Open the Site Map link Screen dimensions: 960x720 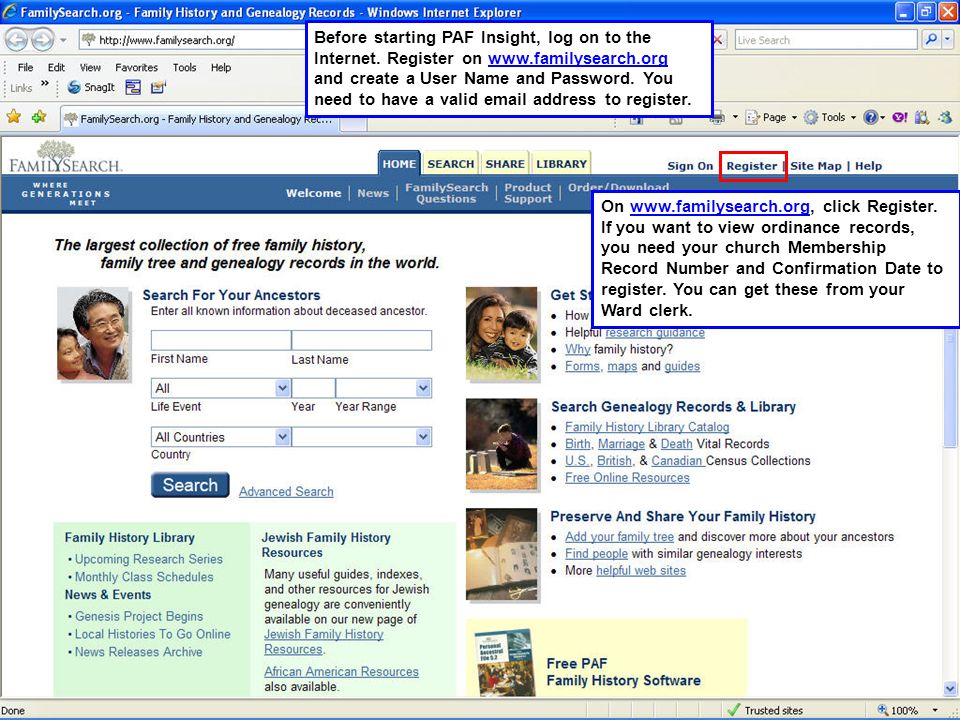pyautogui.click(x=816, y=166)
